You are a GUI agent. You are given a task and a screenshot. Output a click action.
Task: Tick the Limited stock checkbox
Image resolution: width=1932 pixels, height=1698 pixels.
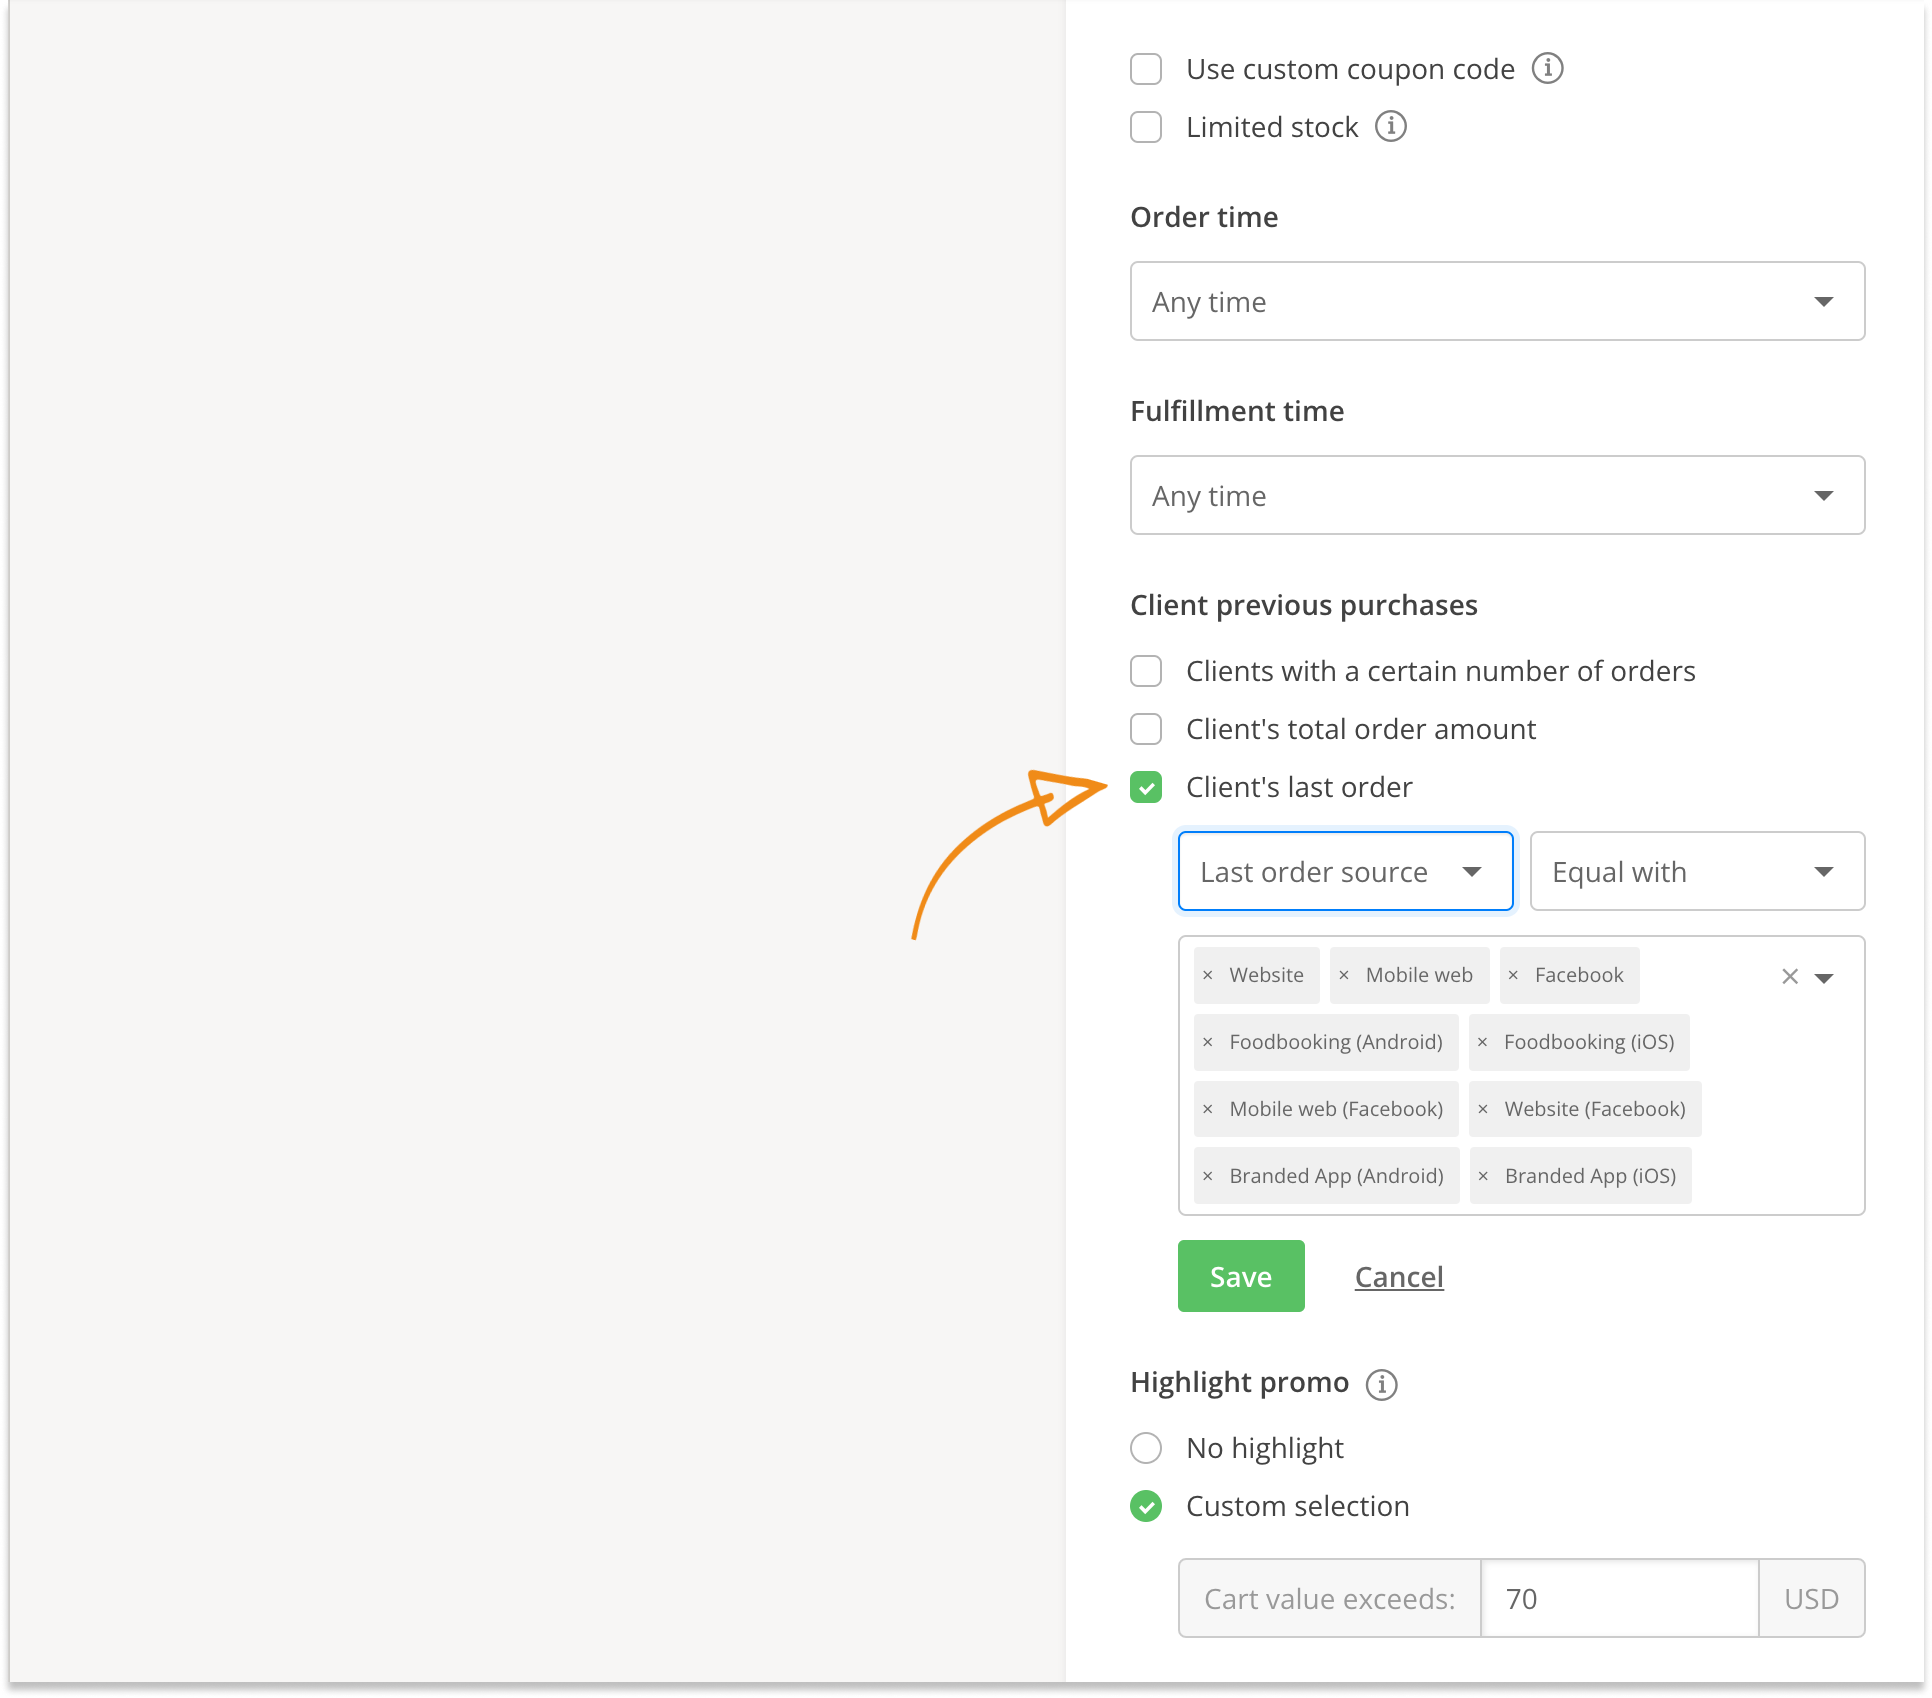click(x=1146, y=127)
